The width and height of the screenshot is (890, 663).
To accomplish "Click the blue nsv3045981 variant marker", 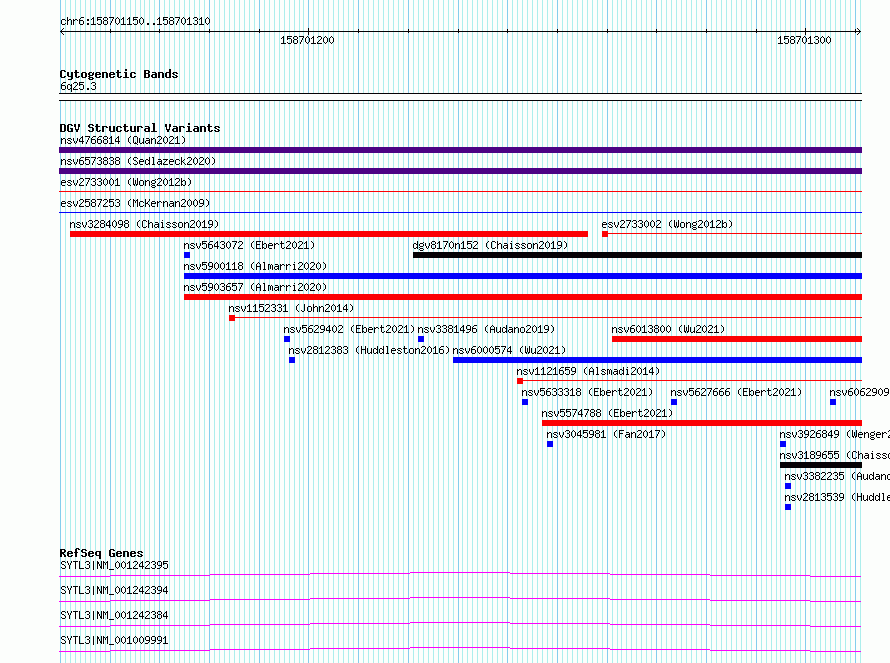I will tap(550, 444).
